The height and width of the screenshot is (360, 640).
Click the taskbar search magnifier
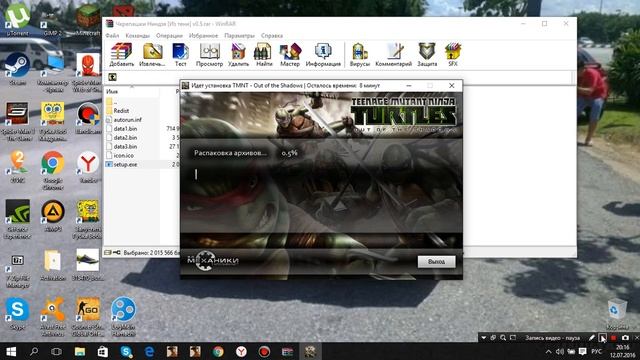(34, 351)
